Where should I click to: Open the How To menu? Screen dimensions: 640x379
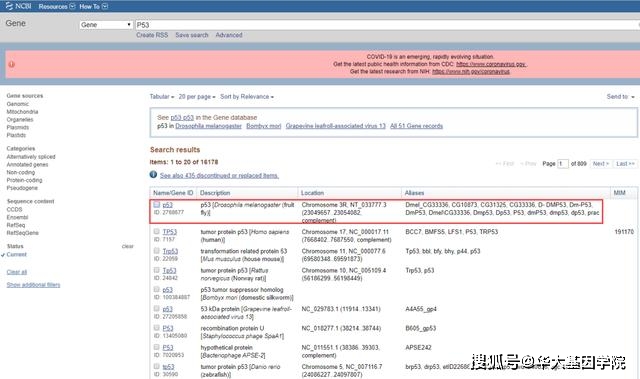(93, 6)
